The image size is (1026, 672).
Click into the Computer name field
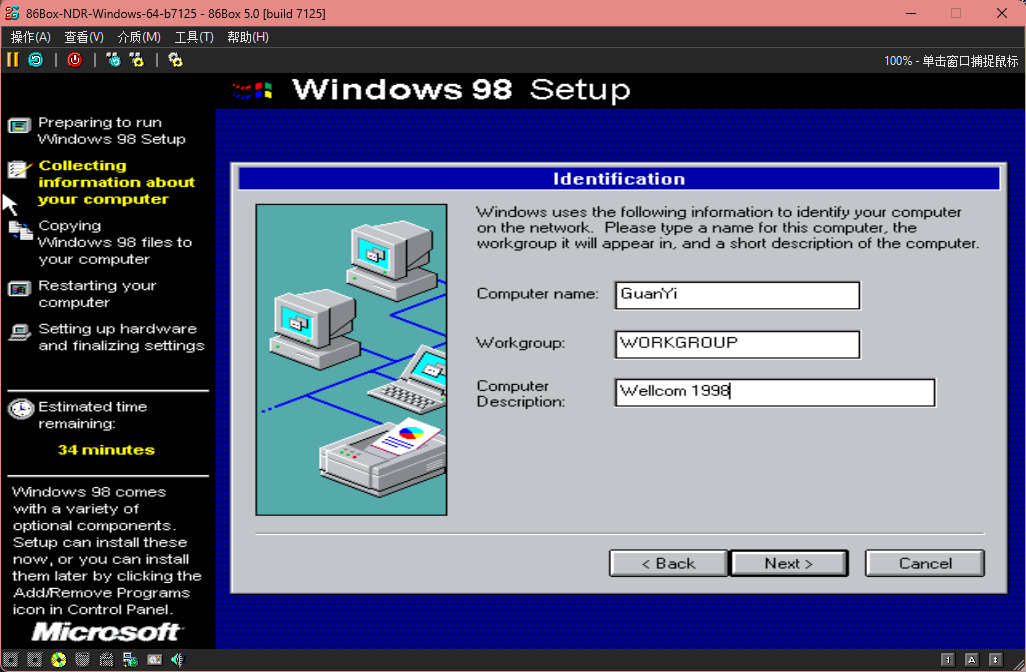(737, 295)
